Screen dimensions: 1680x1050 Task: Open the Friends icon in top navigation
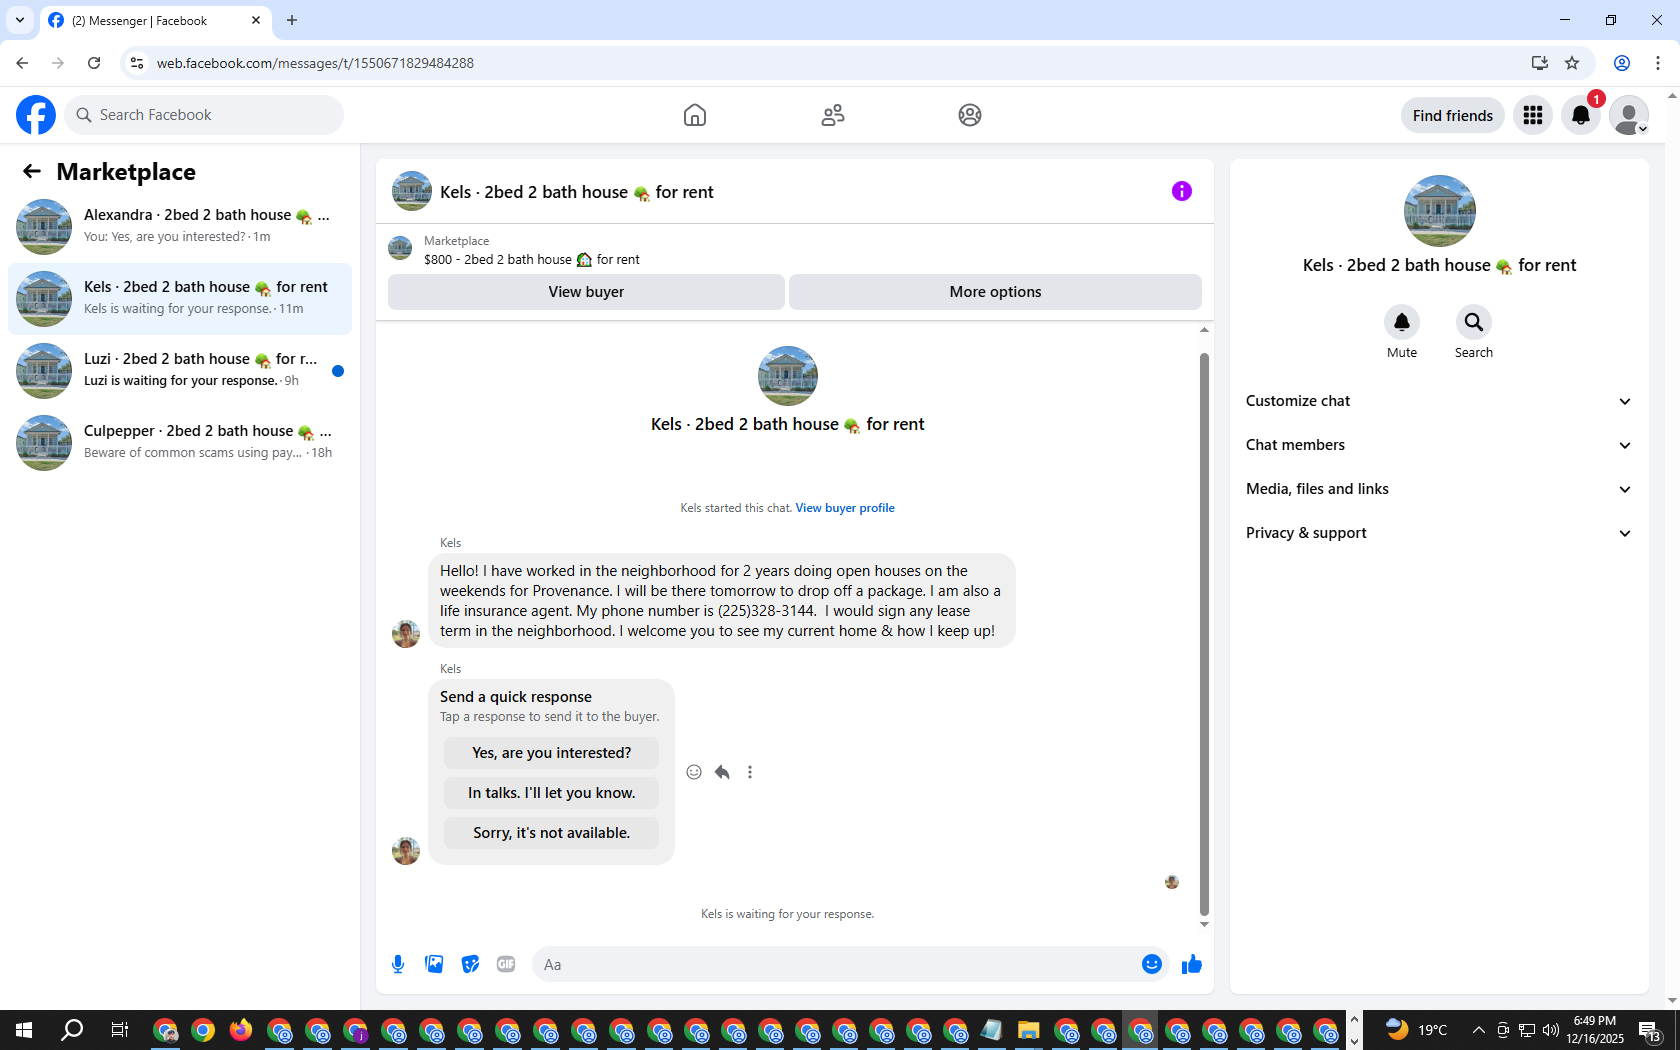[833, 115]
